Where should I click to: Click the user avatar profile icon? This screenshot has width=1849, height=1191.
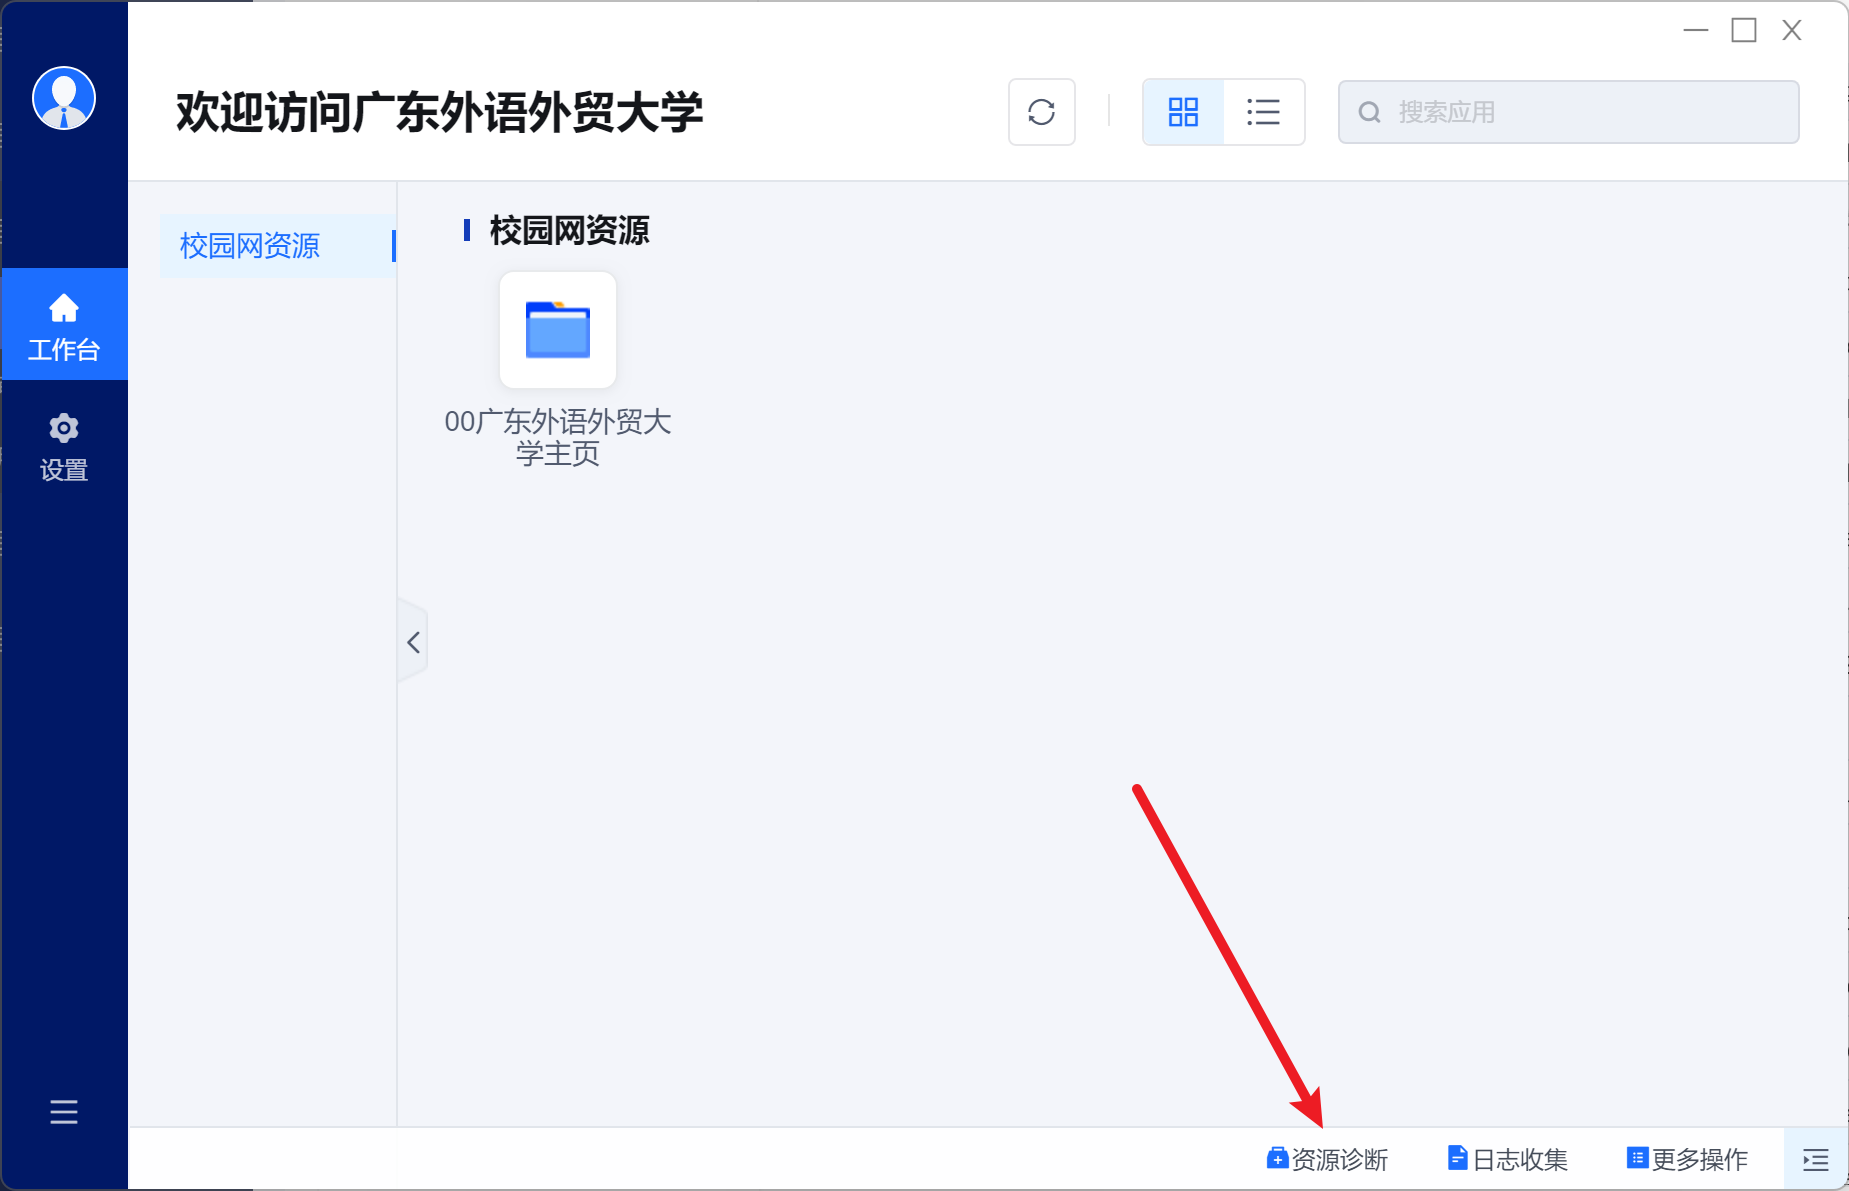[x=64, y=98]
